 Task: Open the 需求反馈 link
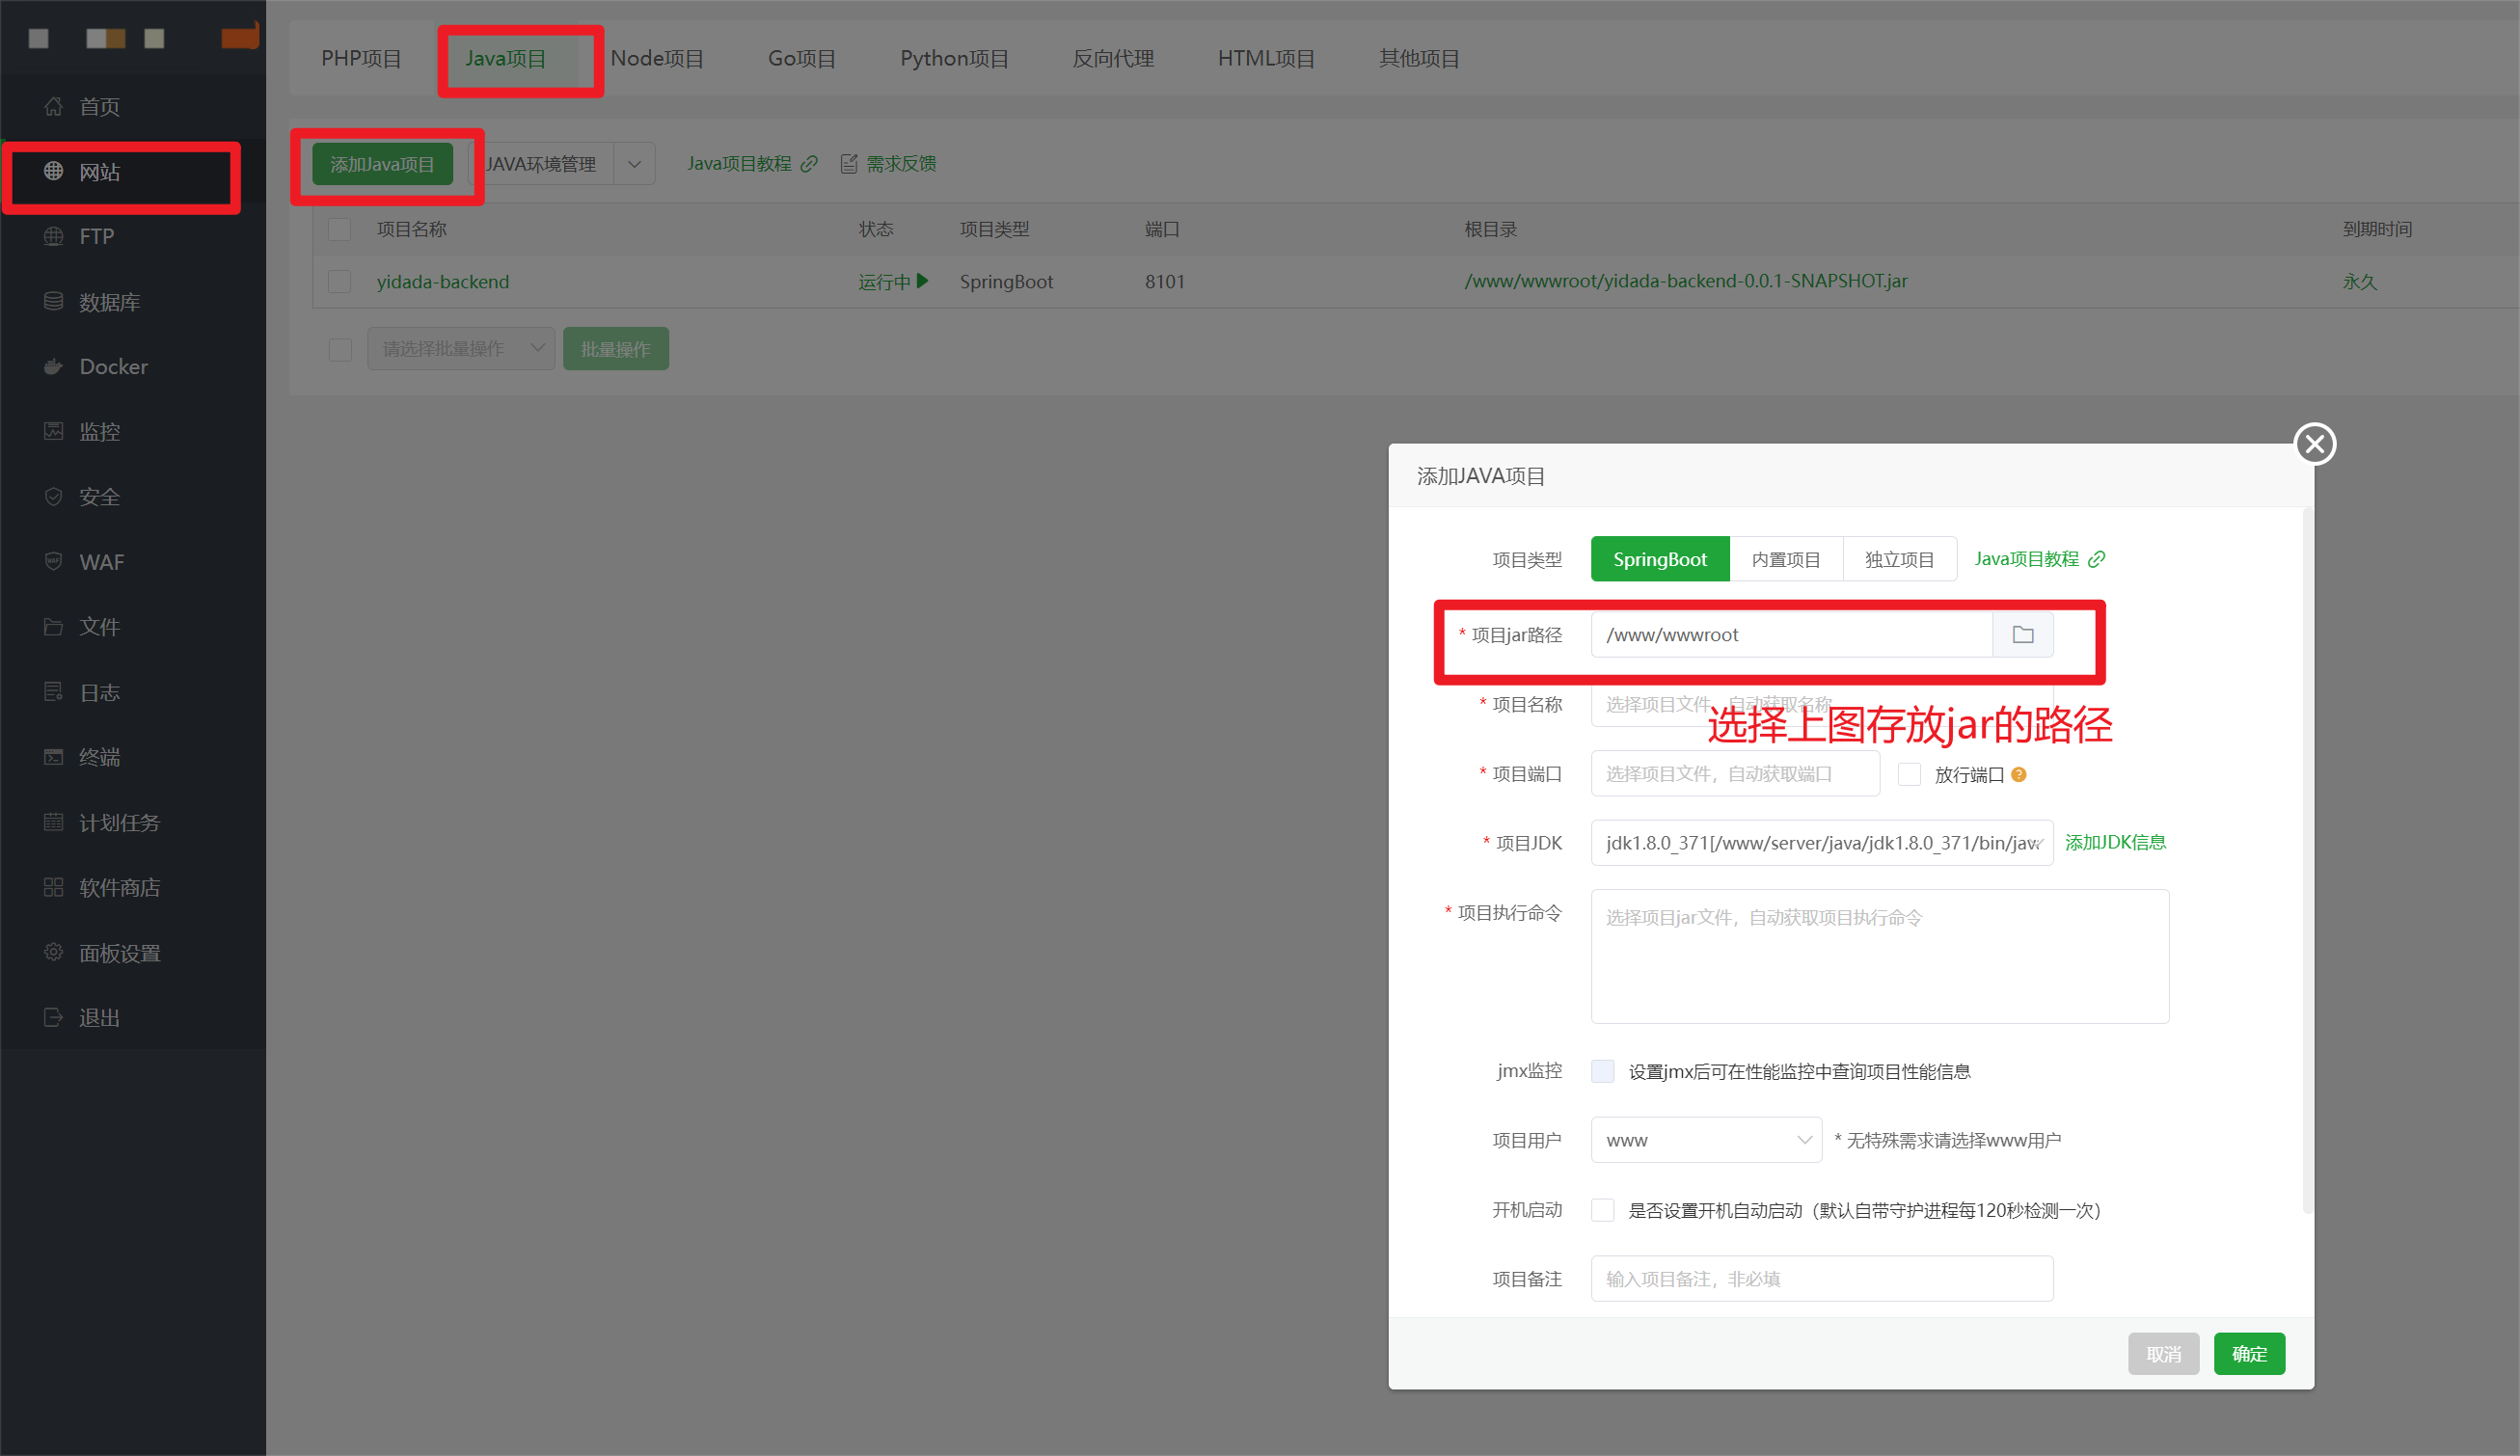tap(901, 164)
